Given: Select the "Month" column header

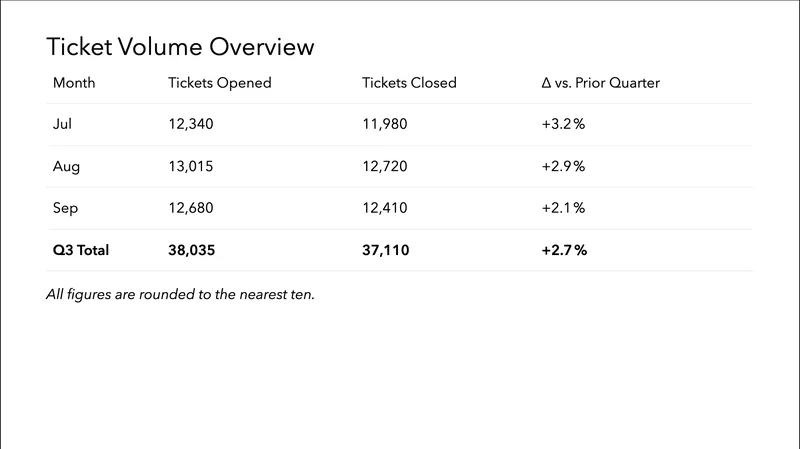Looking at the screenshot, I should pyautogui.click(x=74, y=83).
